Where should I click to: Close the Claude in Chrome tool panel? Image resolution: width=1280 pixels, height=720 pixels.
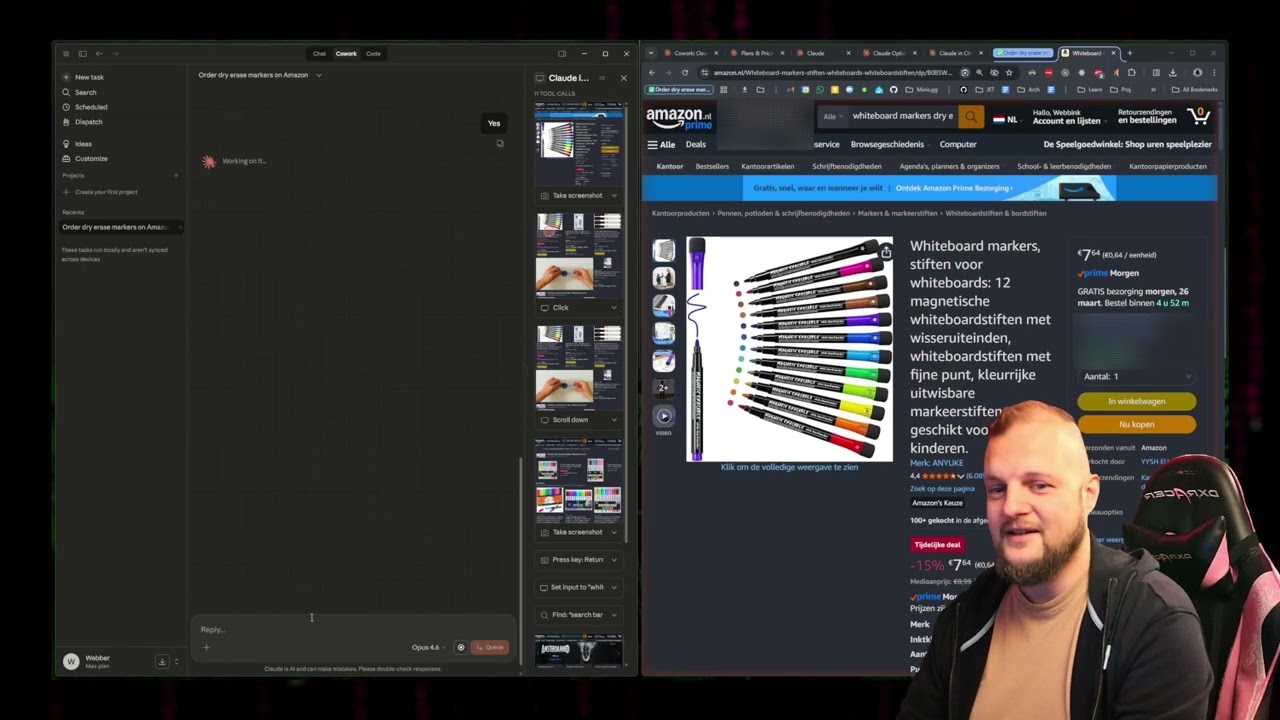pyautogui.click(x=624, y=78)
